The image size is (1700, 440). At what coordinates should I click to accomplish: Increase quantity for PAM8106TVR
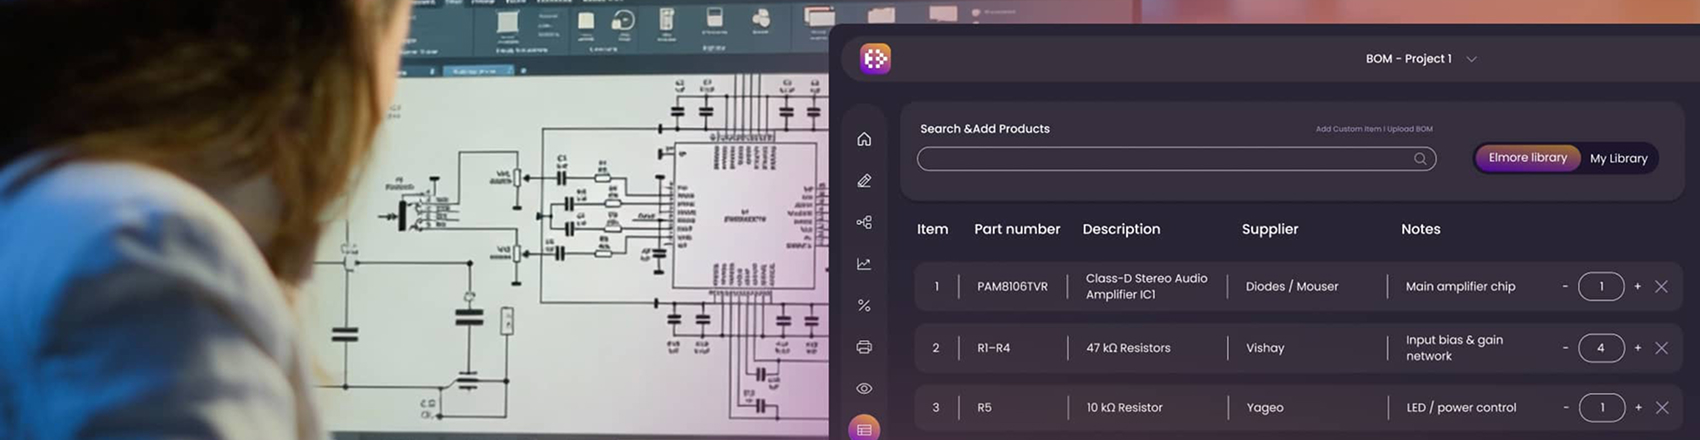tap(1637, 286)
